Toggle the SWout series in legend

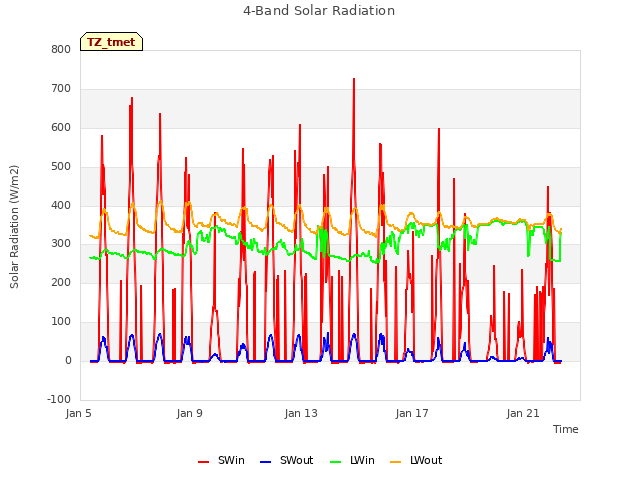click(287, 461)
